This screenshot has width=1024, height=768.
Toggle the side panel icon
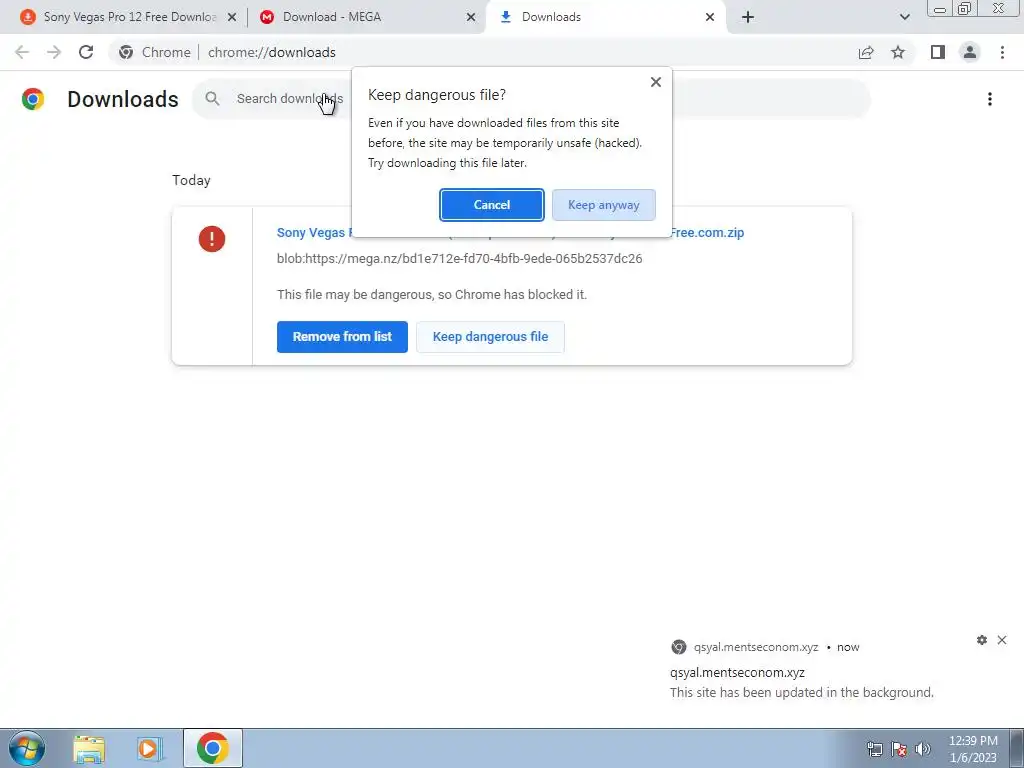point(938,52)
